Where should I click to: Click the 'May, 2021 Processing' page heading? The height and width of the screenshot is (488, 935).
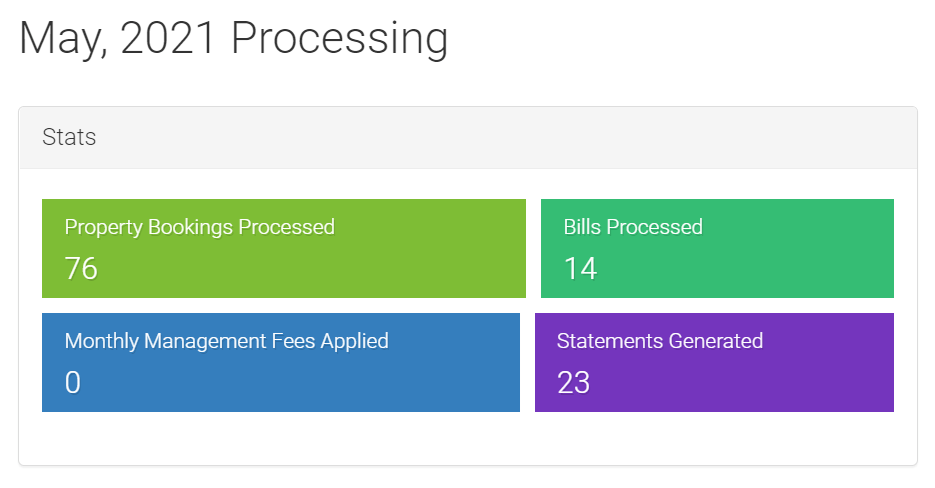[x=233, y=39]
